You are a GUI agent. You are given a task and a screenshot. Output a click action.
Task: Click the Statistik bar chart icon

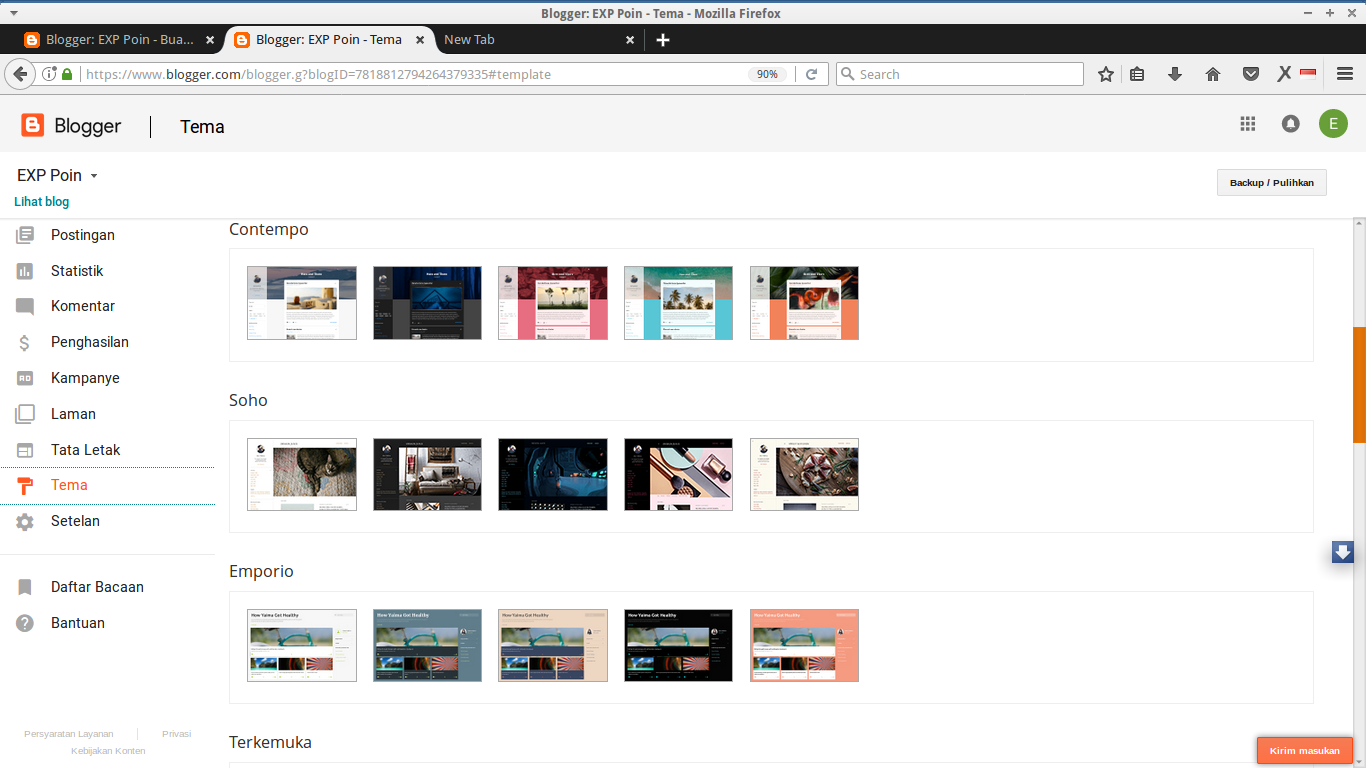pyautogui.click(x=25, y=271)
